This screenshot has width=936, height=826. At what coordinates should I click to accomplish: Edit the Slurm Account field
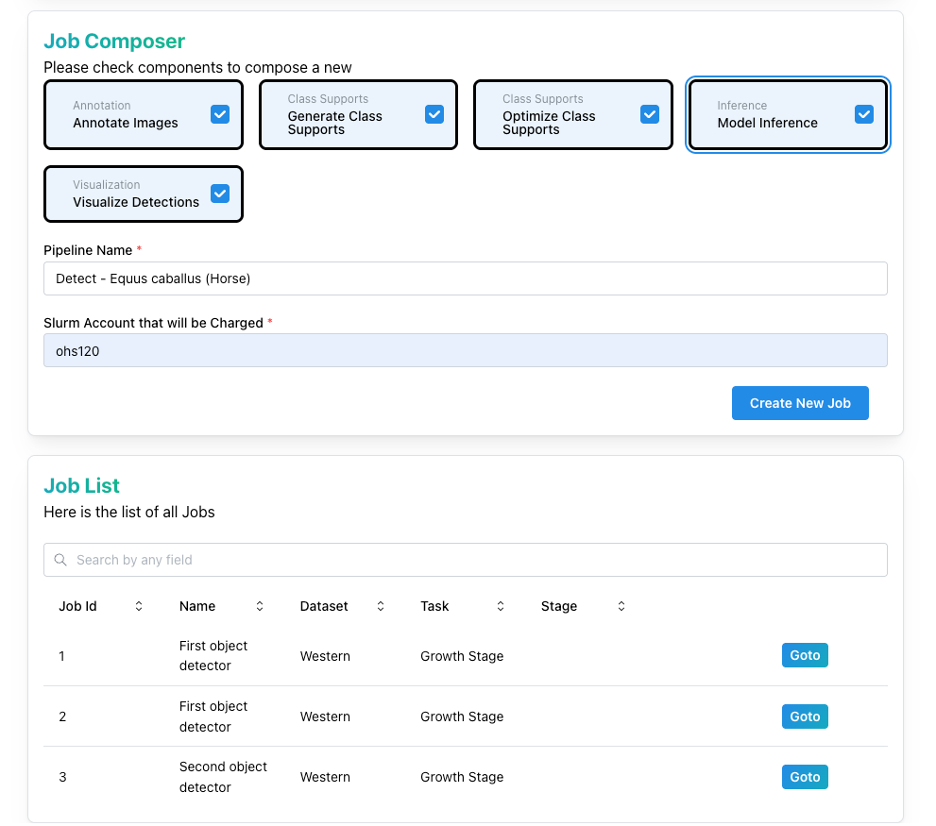465,350
